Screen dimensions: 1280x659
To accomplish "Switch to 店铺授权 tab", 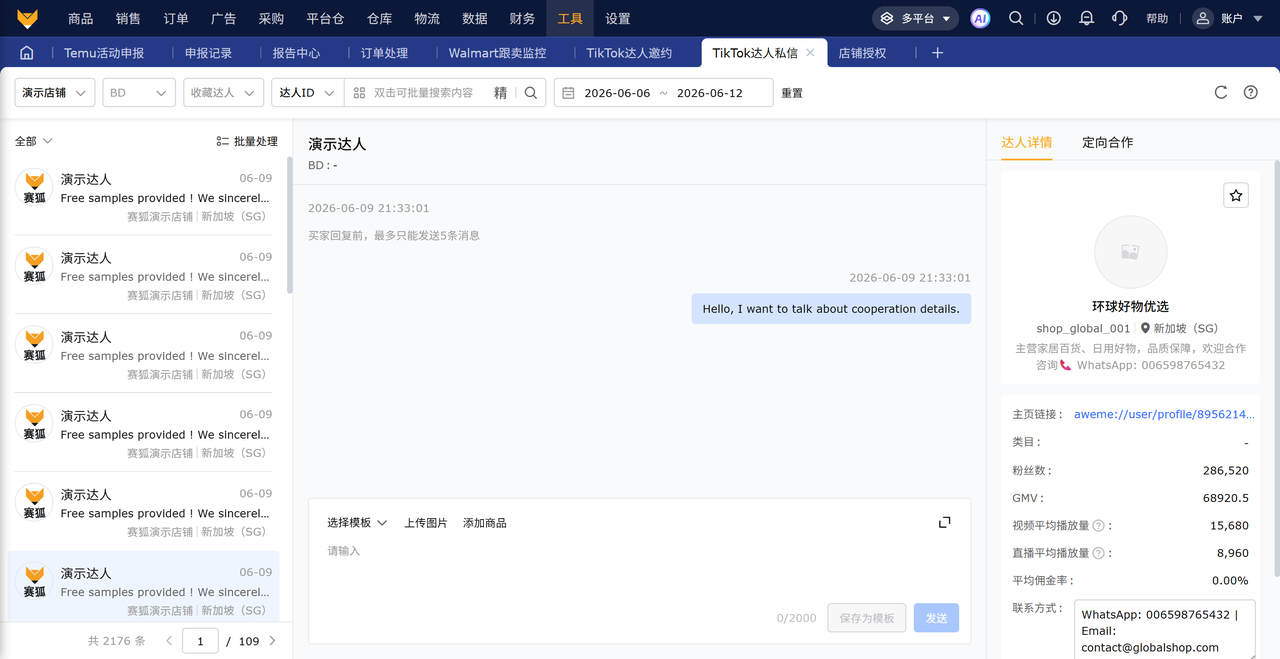I will [862, 53].
